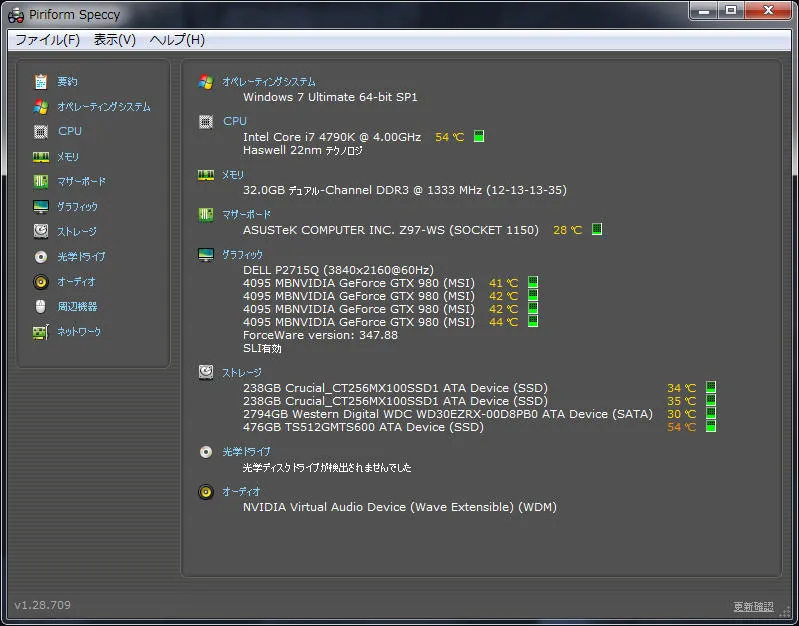Select 周辺機器 in the sidebar
Screen dimensions: 799x626
(77, 306)
